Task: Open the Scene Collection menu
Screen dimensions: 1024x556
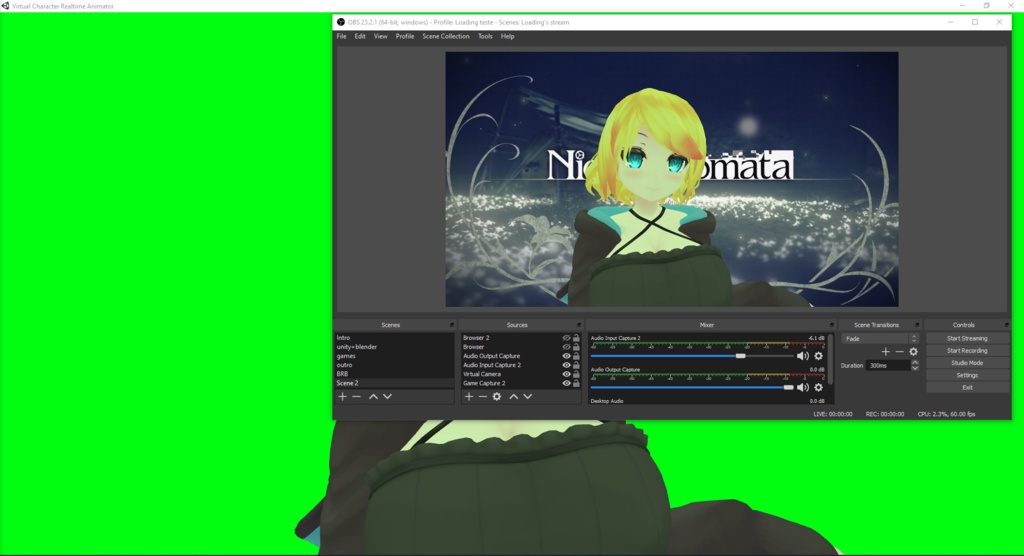Action: [446, 37]
